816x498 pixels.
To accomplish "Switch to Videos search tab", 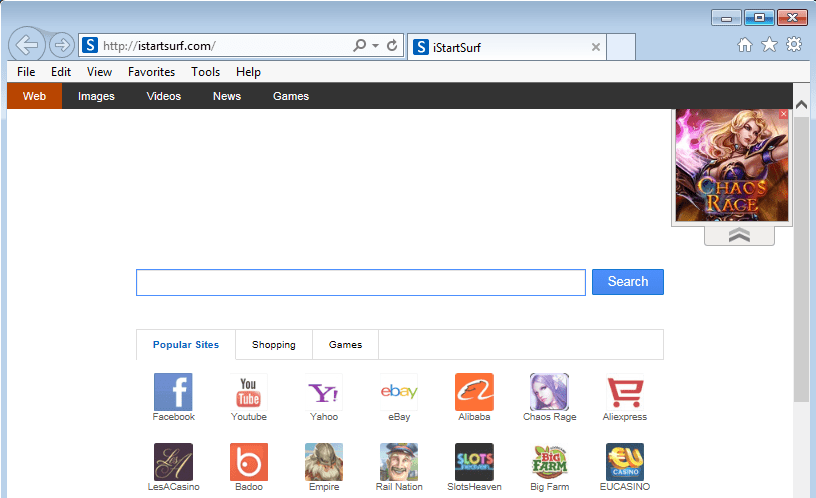I will click(x=164, y=96).
